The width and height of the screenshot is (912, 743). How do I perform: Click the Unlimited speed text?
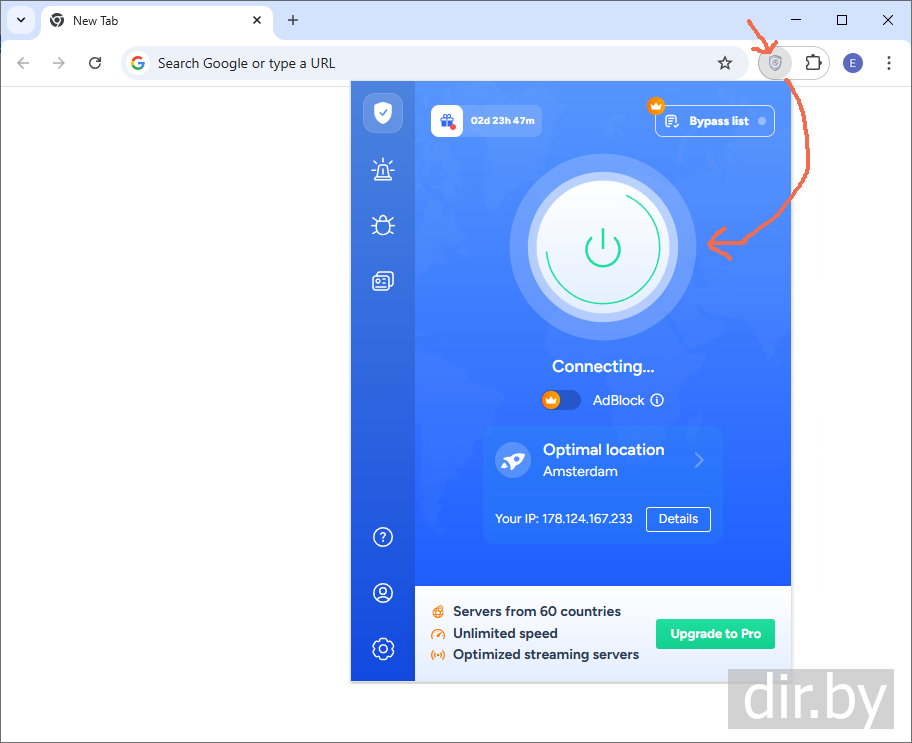pyautogui.click(x=505, y=633)
